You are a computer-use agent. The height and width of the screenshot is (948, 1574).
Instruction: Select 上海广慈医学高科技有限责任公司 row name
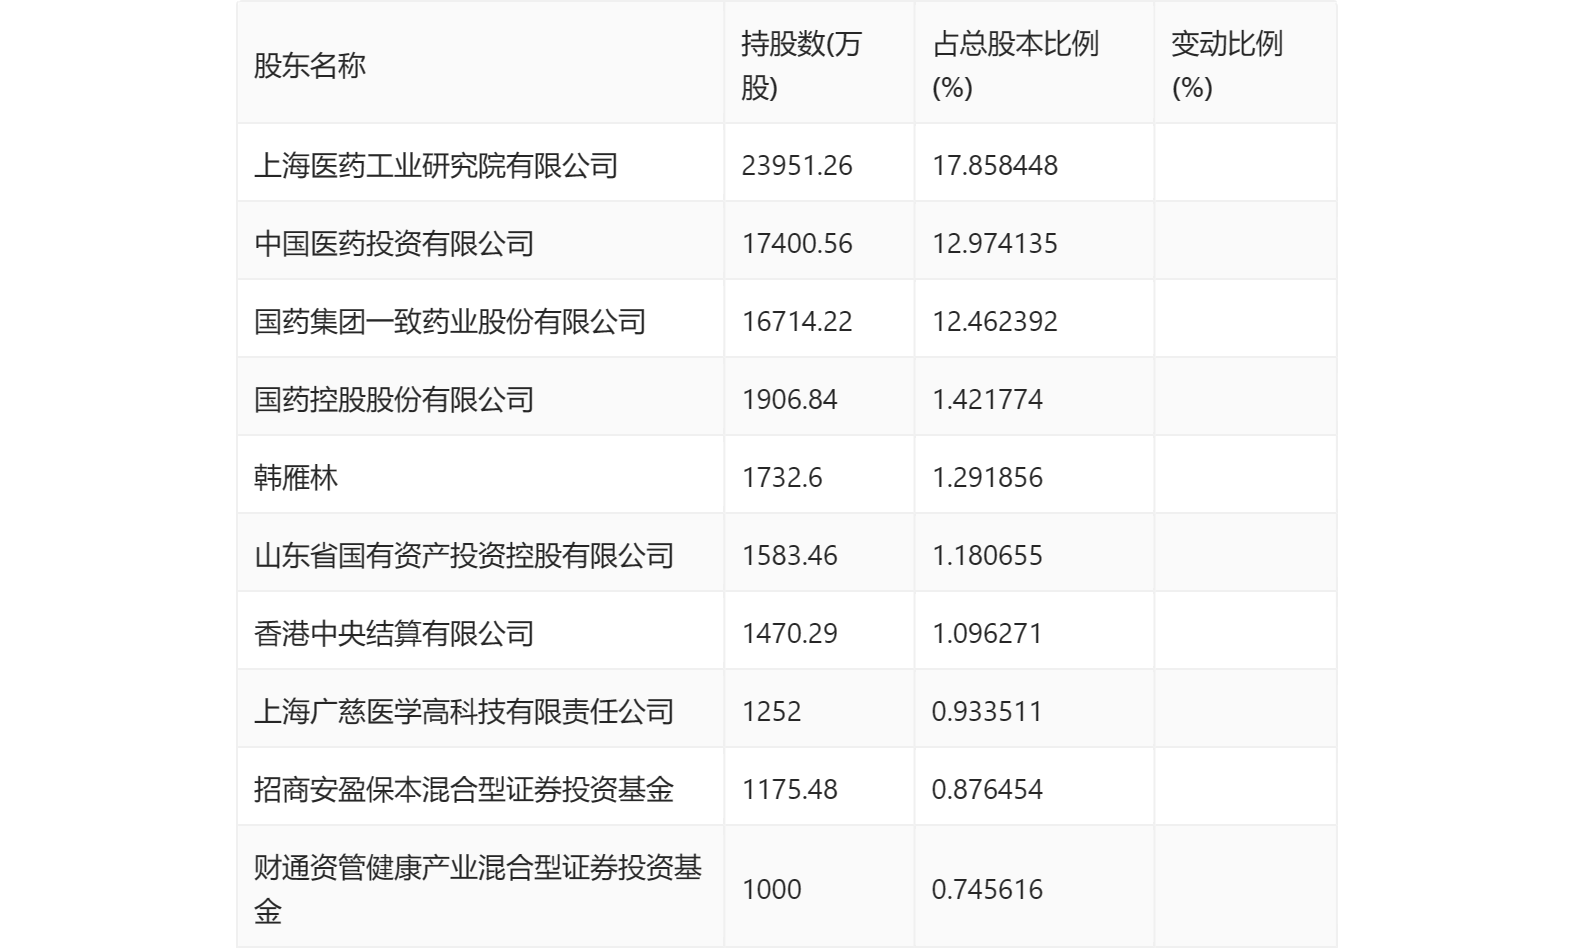tap(464, 711)
